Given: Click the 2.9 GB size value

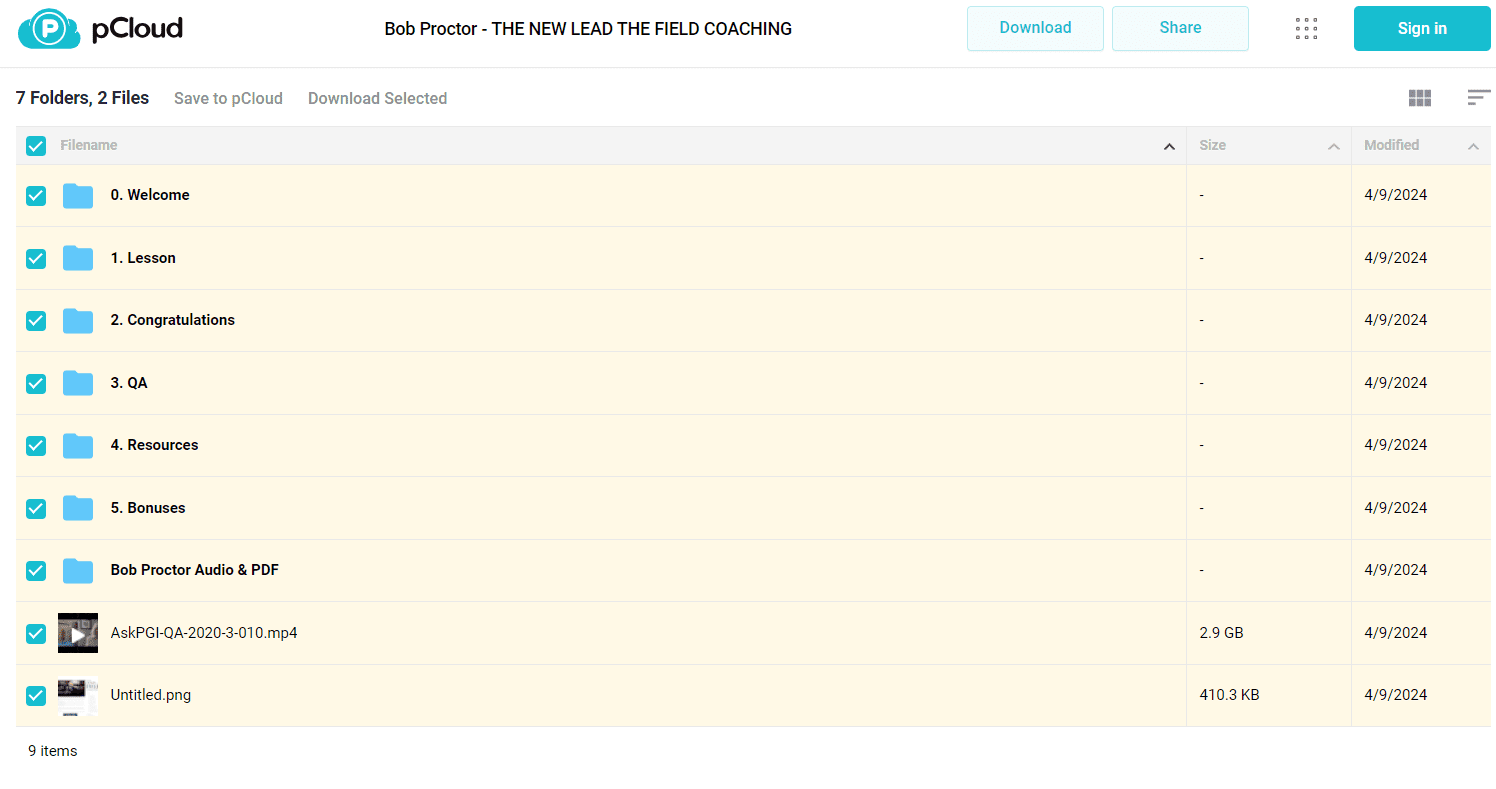Looking at the screenshot, I should pyautogui.click(x=1221, y=633).
